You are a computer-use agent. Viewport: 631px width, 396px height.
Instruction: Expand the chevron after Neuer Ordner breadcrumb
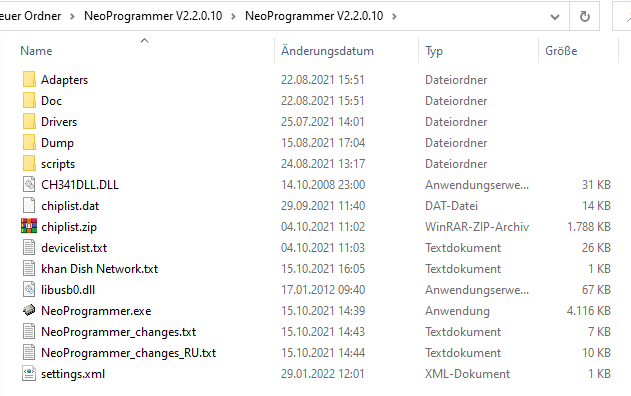coord(72,16)
